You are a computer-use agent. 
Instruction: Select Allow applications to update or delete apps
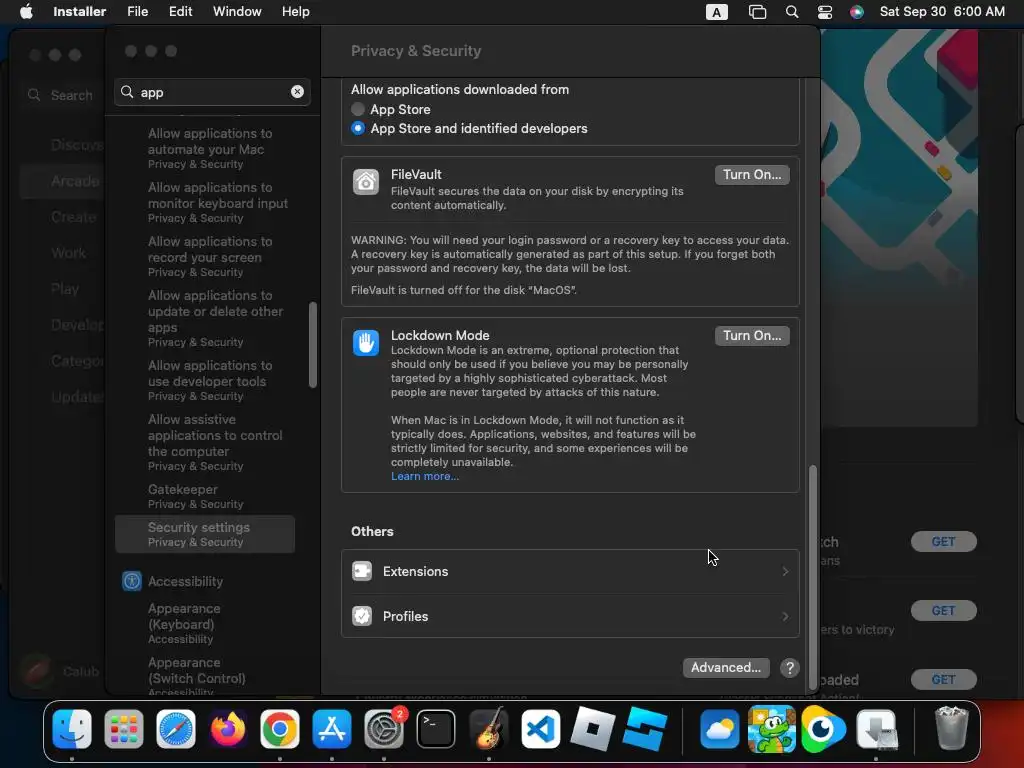point(206,318)
